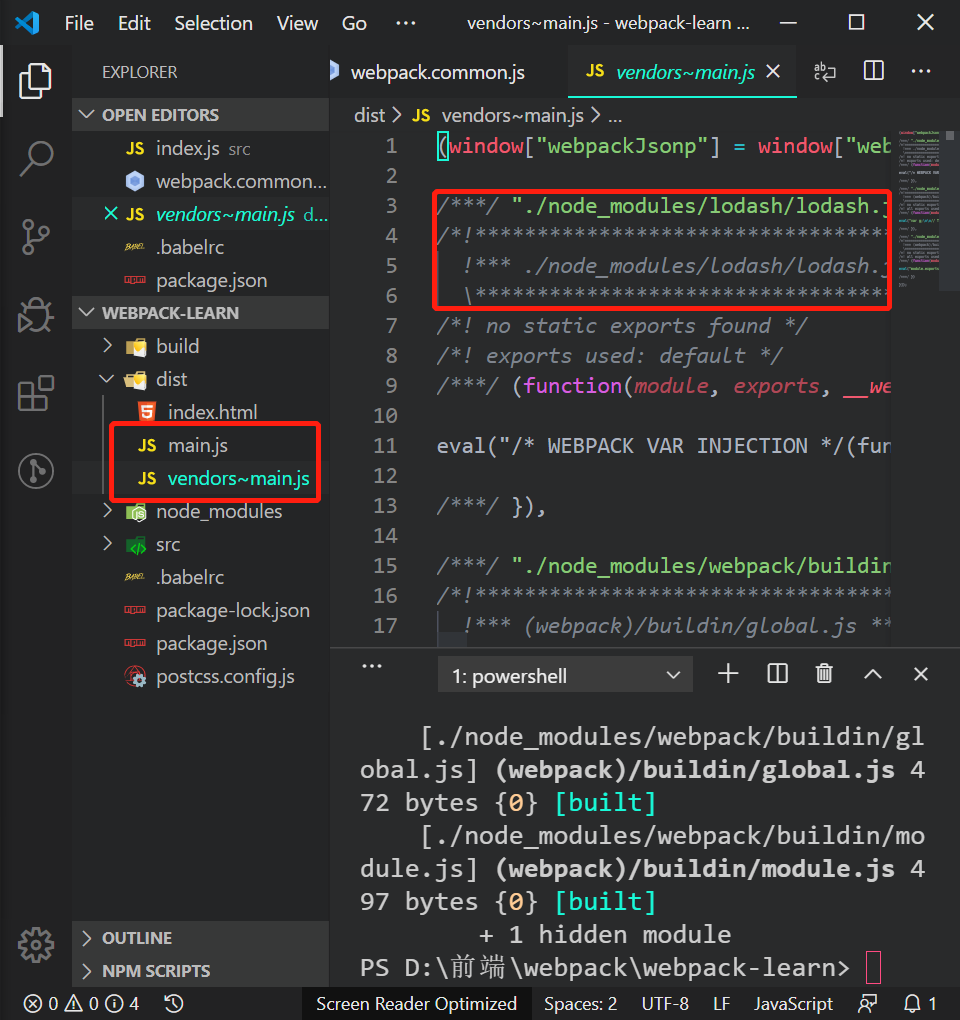The width and height of the screenshot is (960, 1020).
Task: Open the Manage gear settings menu
Action: (35, 945)
